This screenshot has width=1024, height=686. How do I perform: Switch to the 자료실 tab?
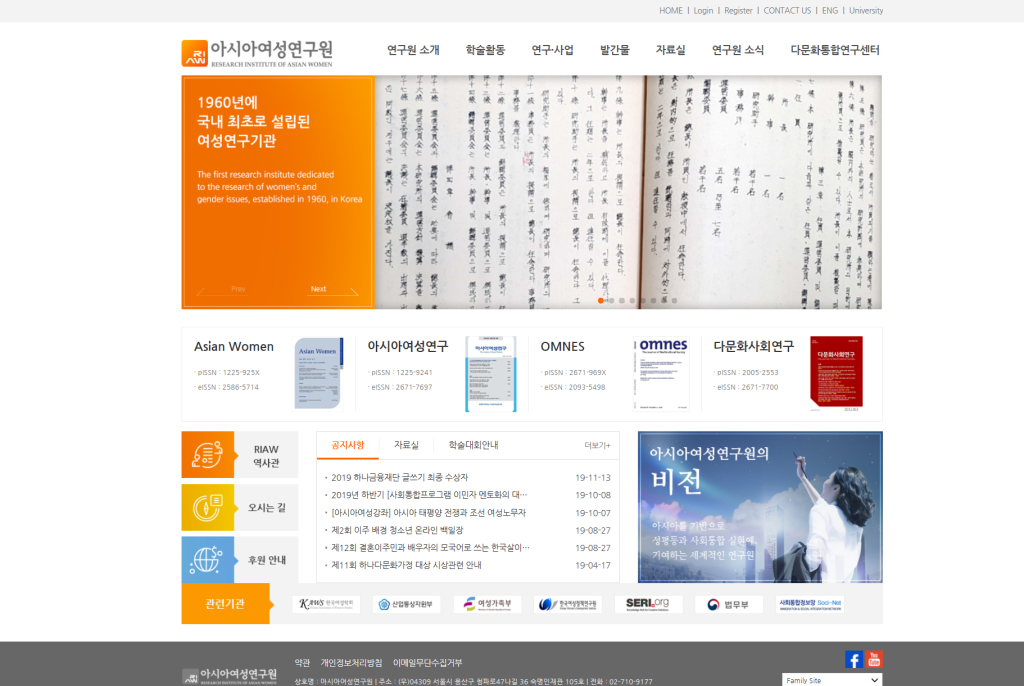pos(406,445)
